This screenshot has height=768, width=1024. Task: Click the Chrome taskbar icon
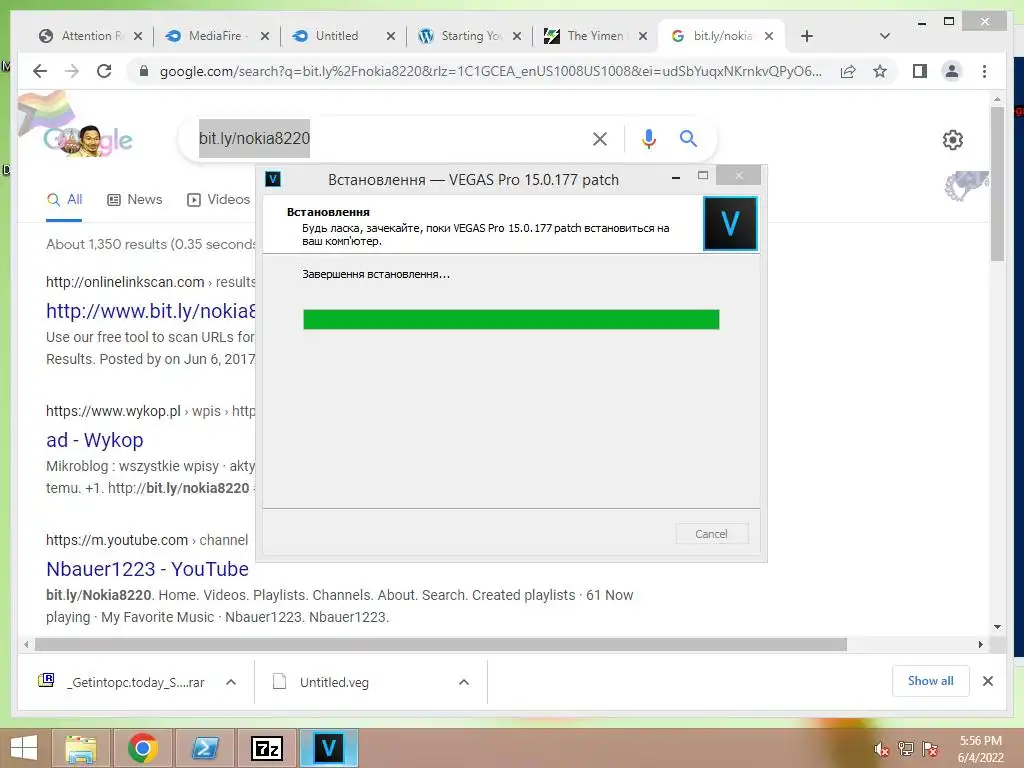pos(143,748)
